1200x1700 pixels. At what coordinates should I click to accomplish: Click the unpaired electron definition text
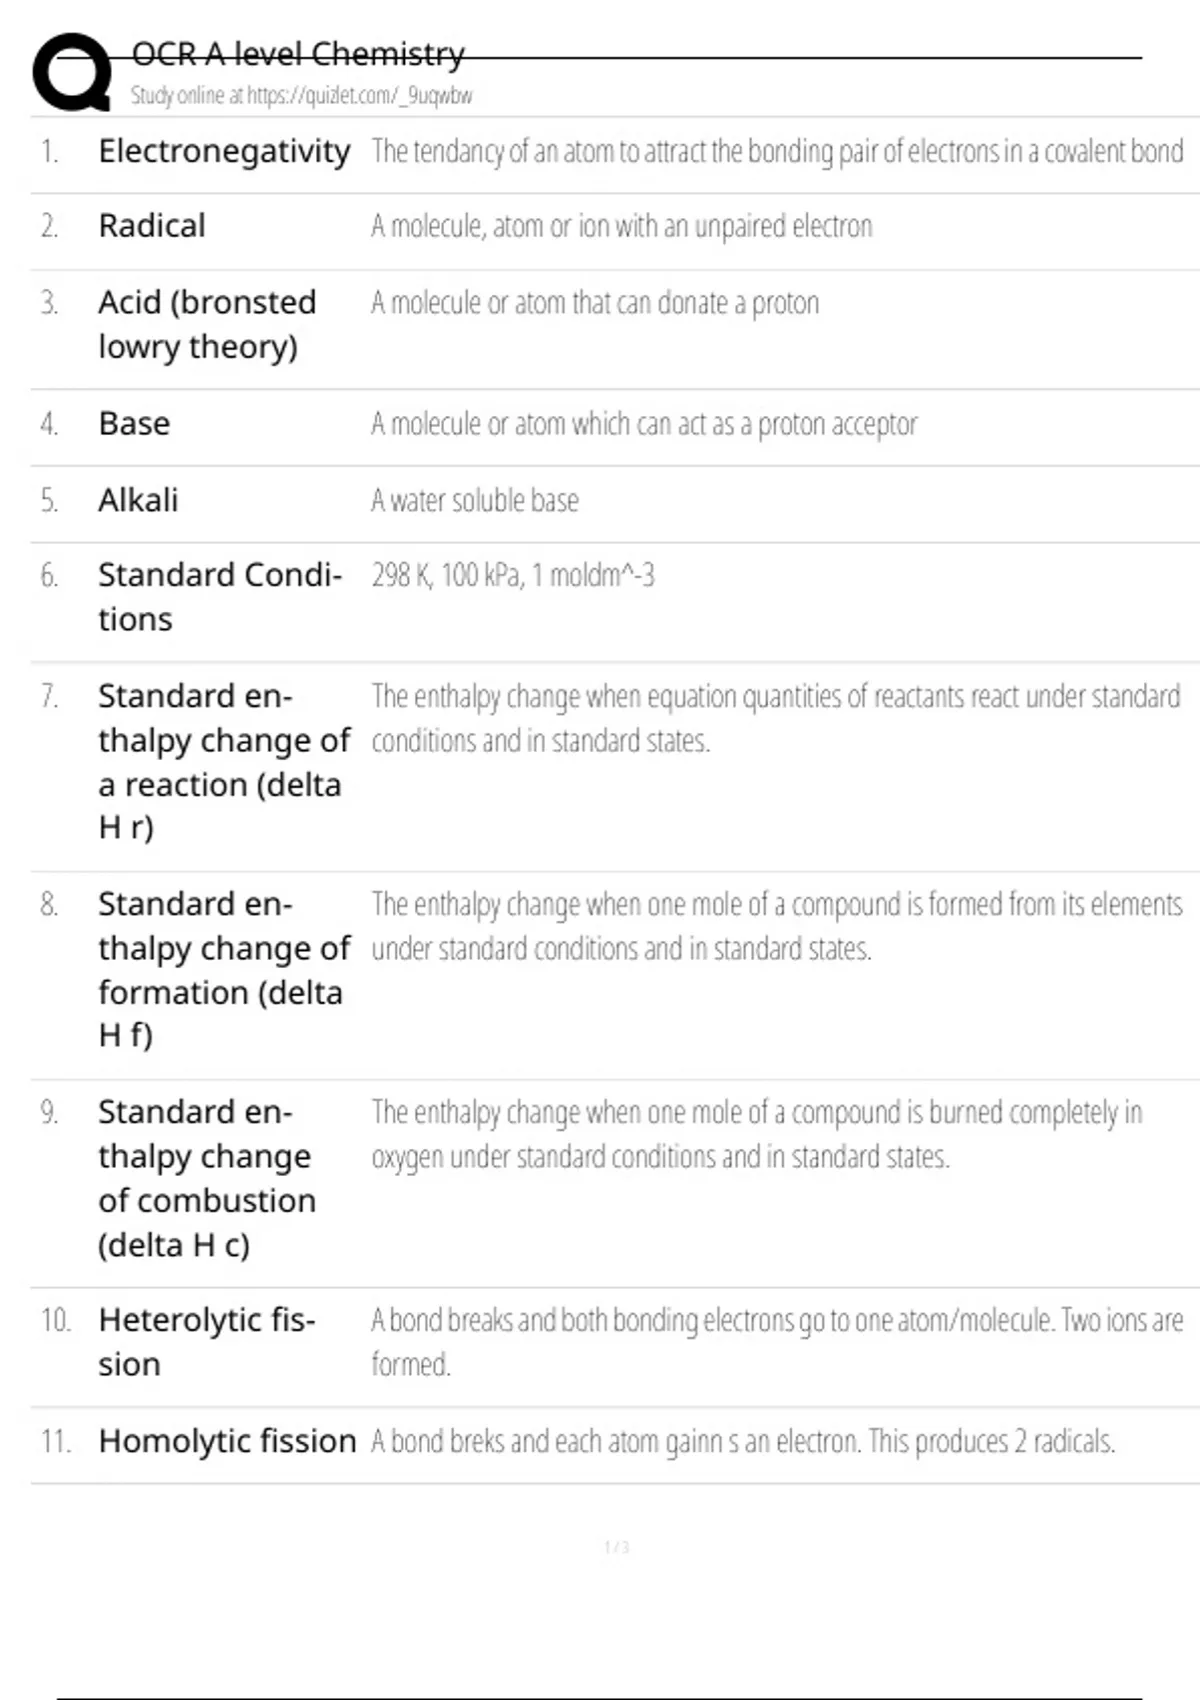[621, 227]
